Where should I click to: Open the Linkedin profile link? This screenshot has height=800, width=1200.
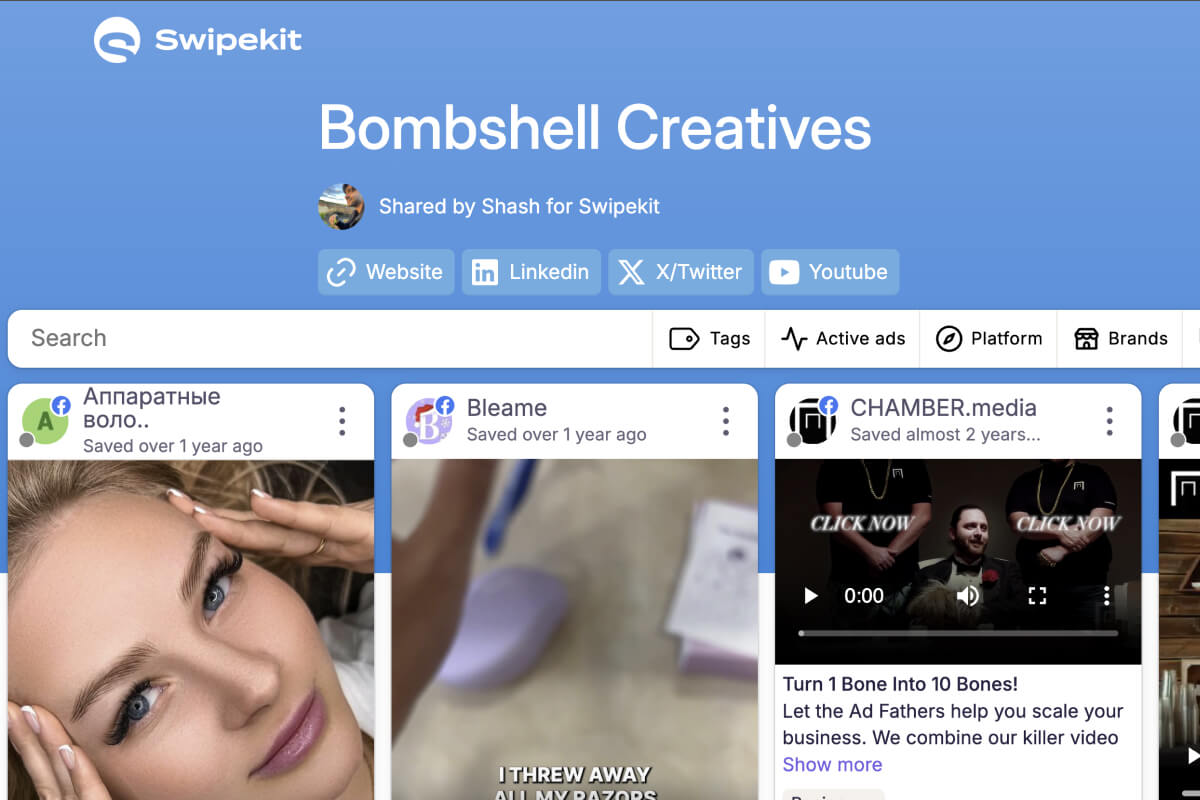[531, 272]
